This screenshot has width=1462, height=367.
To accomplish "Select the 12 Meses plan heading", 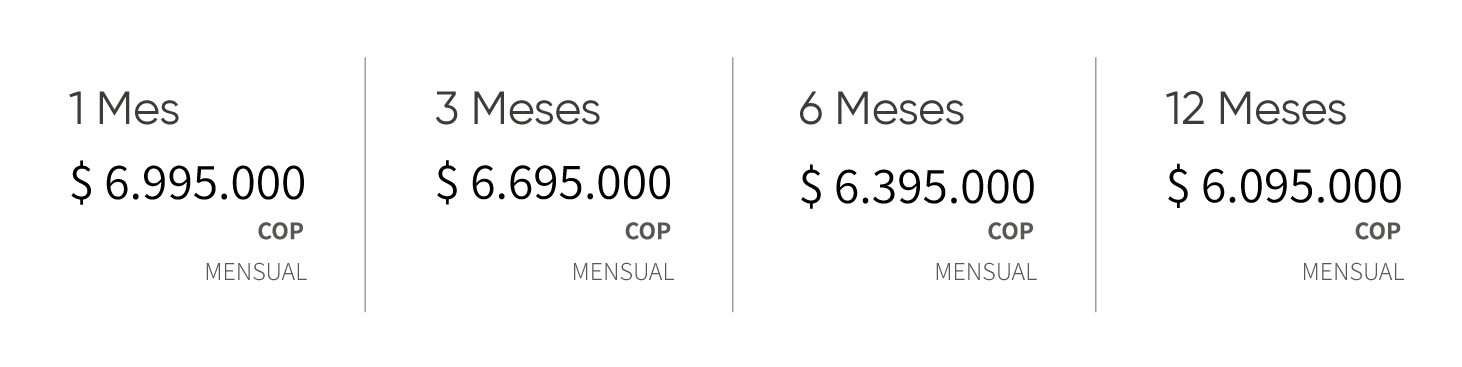I will [x=1256, y=108].
